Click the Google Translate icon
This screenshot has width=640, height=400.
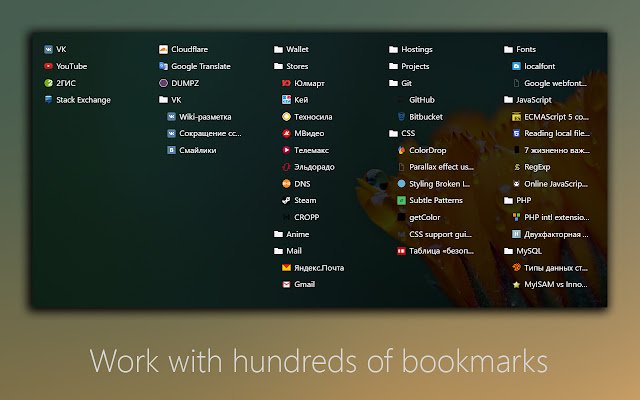click(163, 66)
